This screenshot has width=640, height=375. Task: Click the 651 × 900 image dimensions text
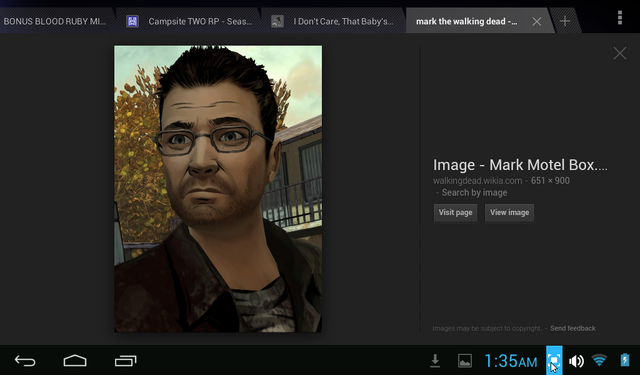point(550,181)
